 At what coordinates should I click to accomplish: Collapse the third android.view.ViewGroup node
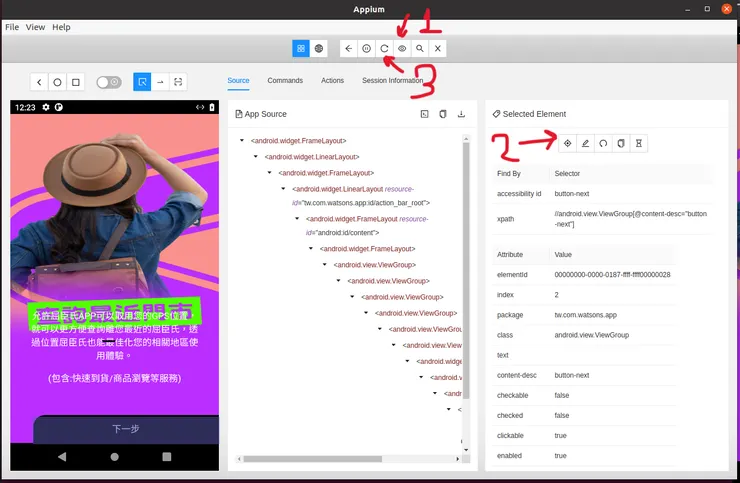click(352, 297)
